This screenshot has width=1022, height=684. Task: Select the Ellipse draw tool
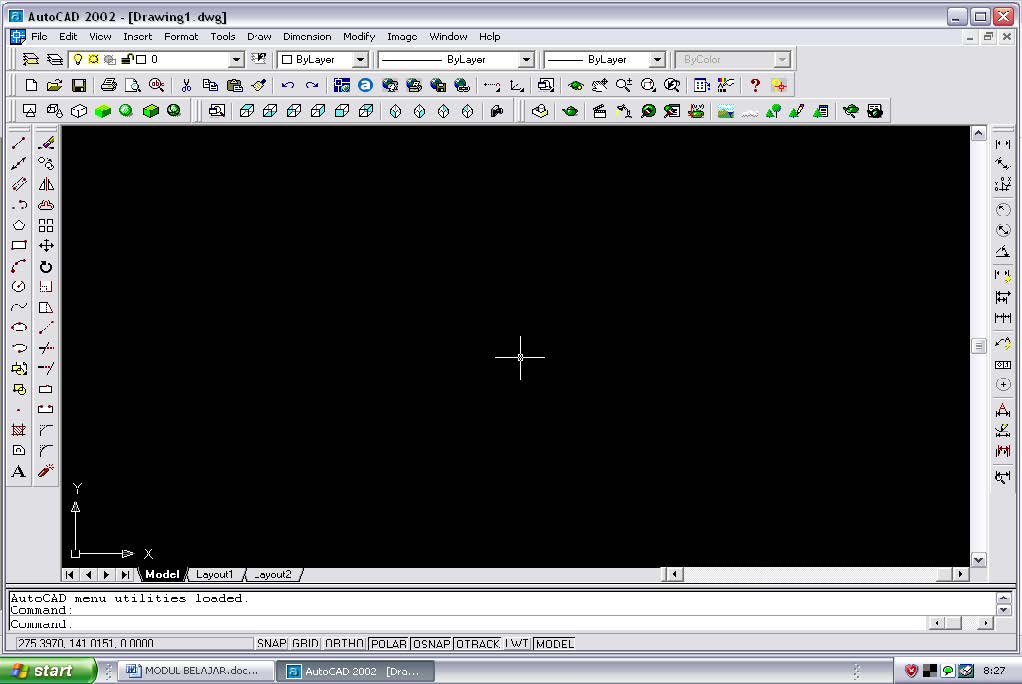18,327
